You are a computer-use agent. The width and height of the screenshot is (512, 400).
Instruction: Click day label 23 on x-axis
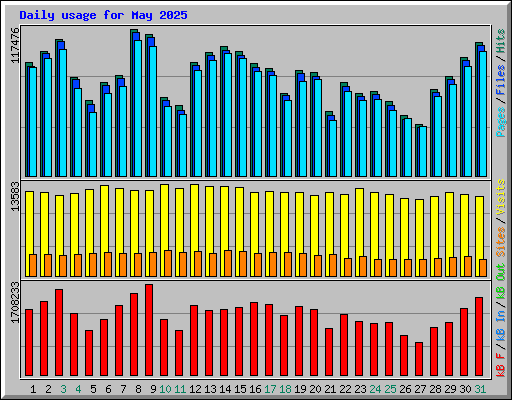click(360, 389)
